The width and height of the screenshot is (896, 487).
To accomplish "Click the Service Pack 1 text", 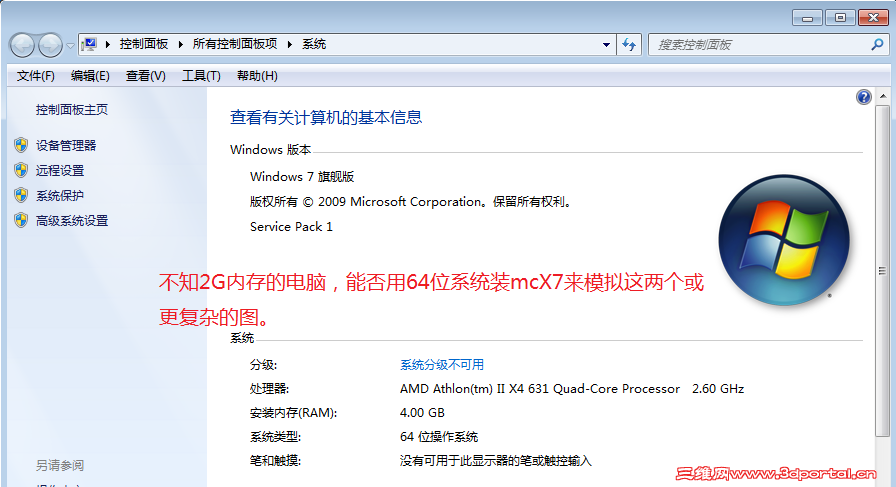I will pyautogui.click(x=291, y=227).
